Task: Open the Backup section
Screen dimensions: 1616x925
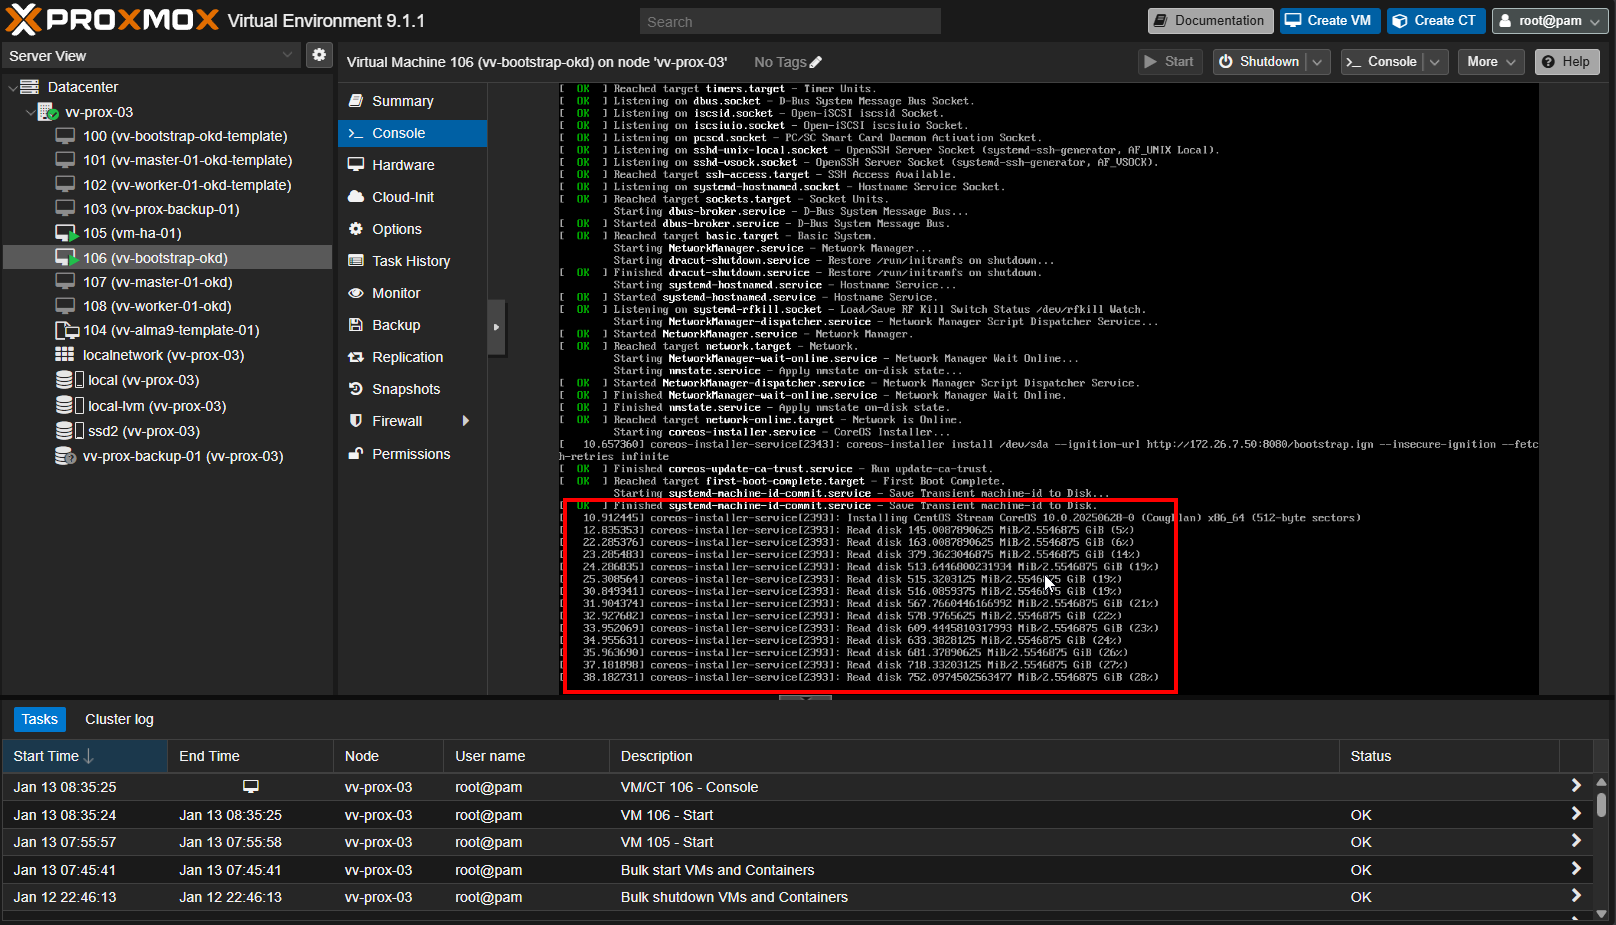Action: click(395, 325)
